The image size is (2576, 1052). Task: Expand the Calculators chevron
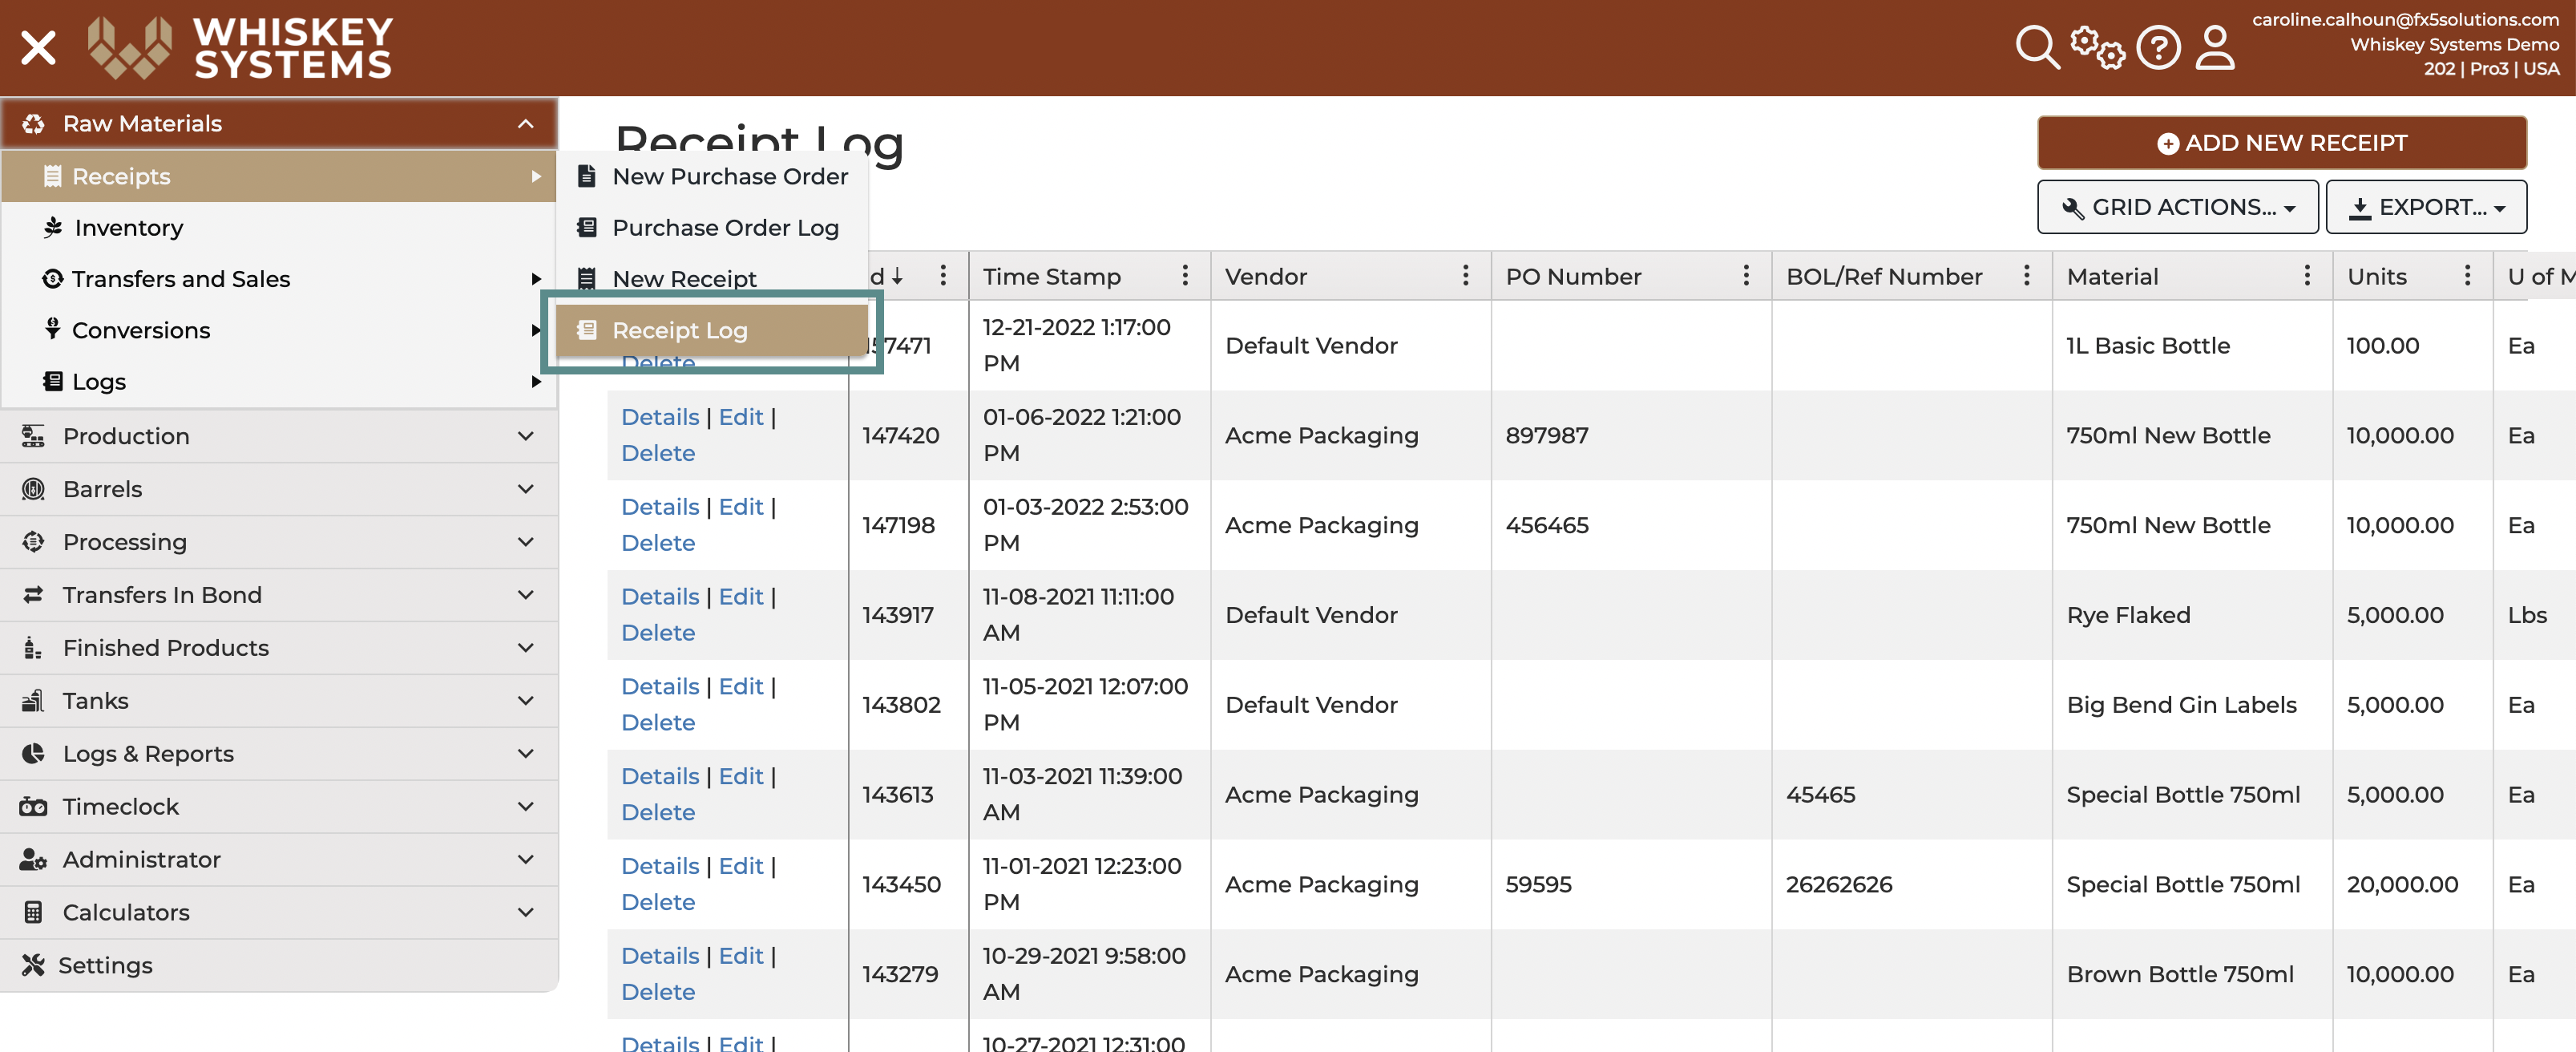pyautogui.click(x=525, y=912)
